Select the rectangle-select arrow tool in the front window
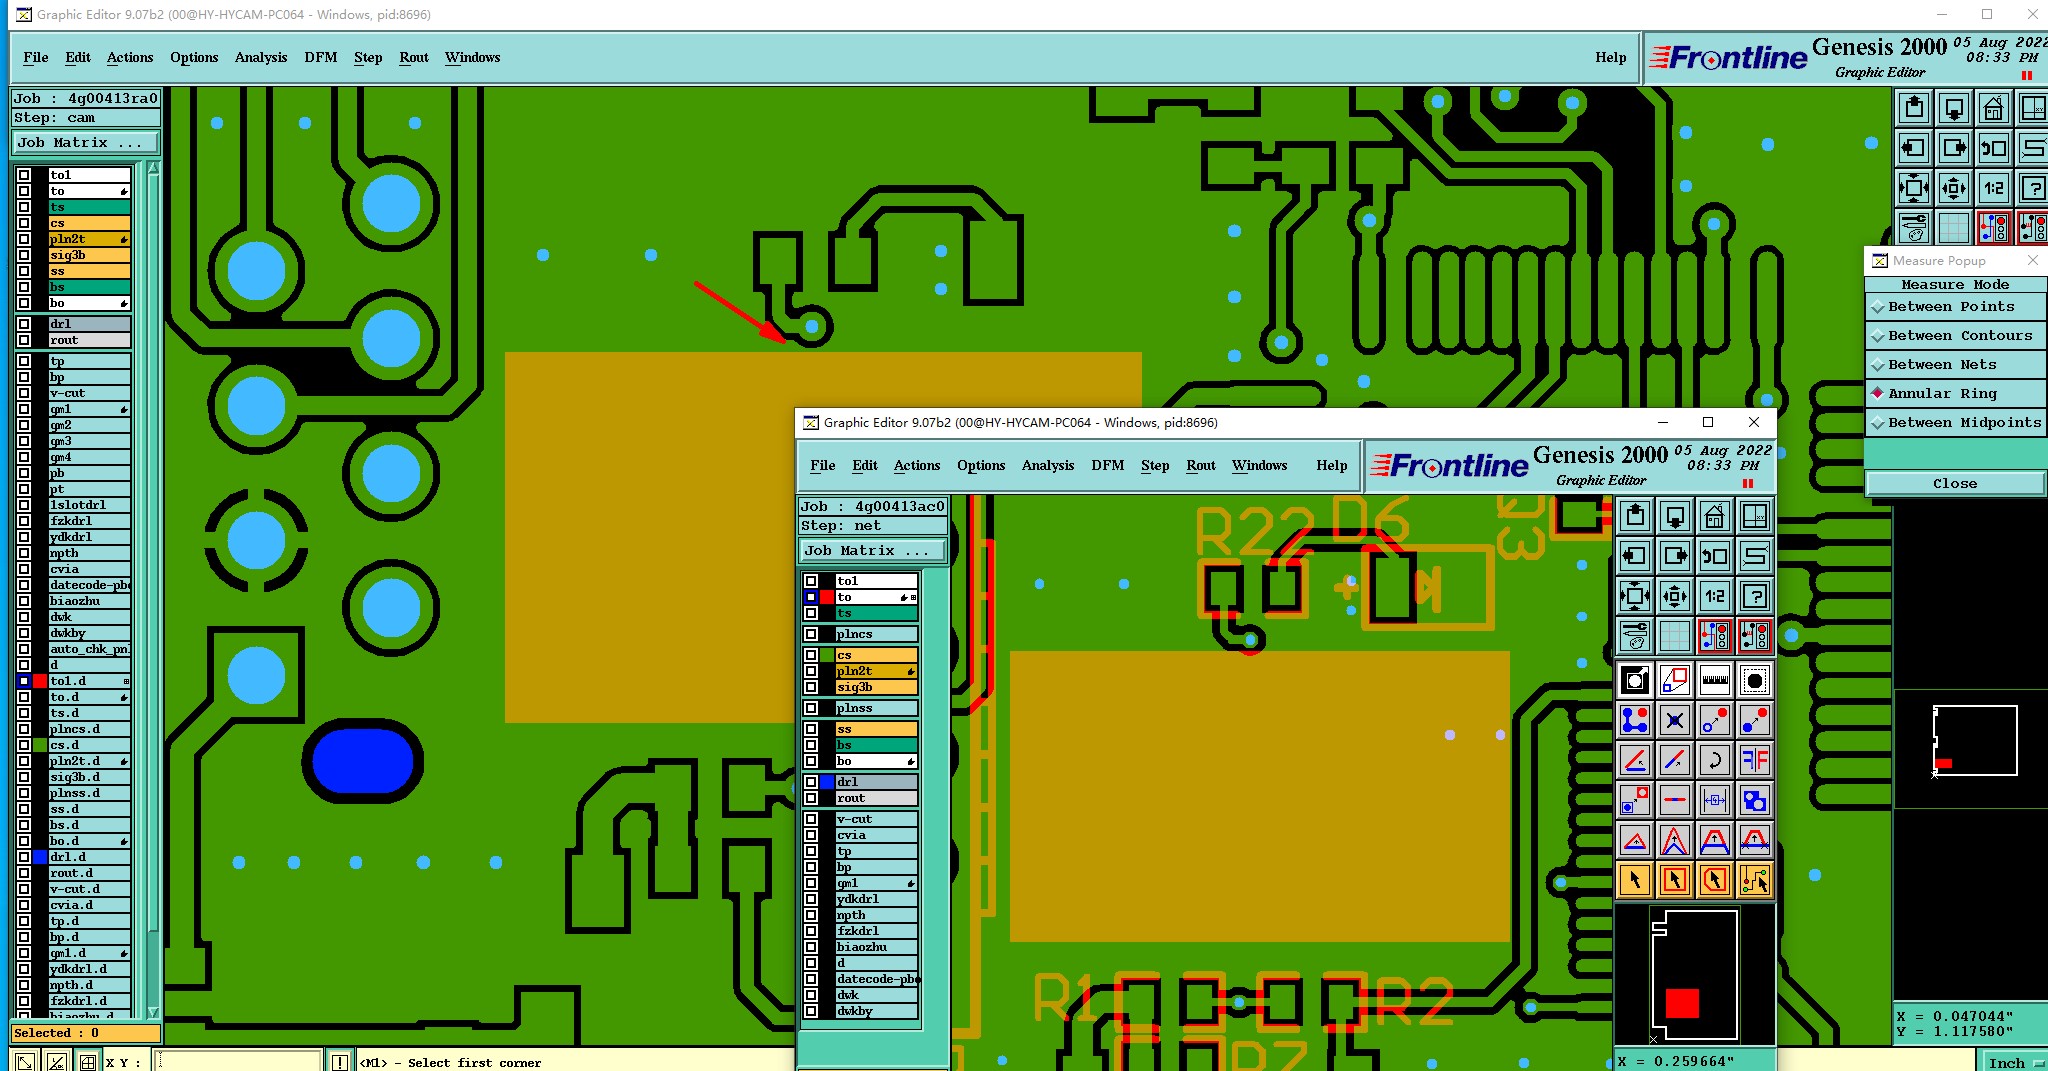This screenshot has height=1071, width=2048. 1675,881
